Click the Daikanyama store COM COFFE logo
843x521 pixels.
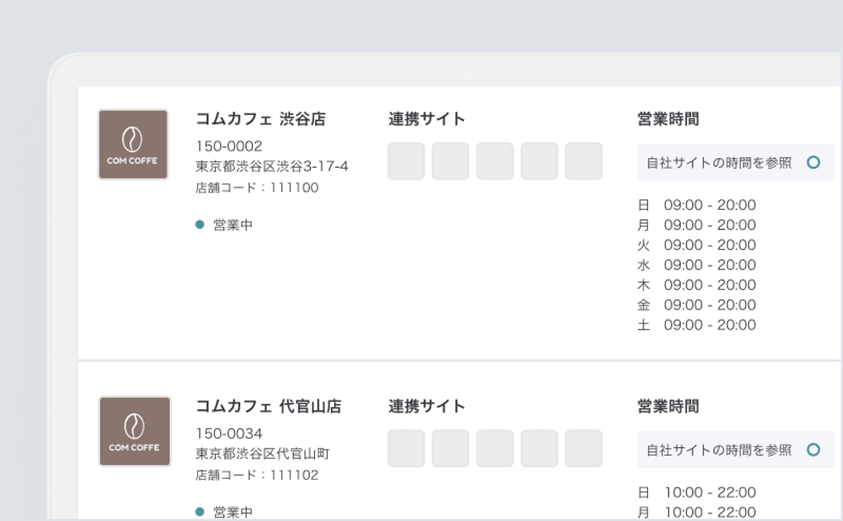pyautogui.click(x=134, y=431)
